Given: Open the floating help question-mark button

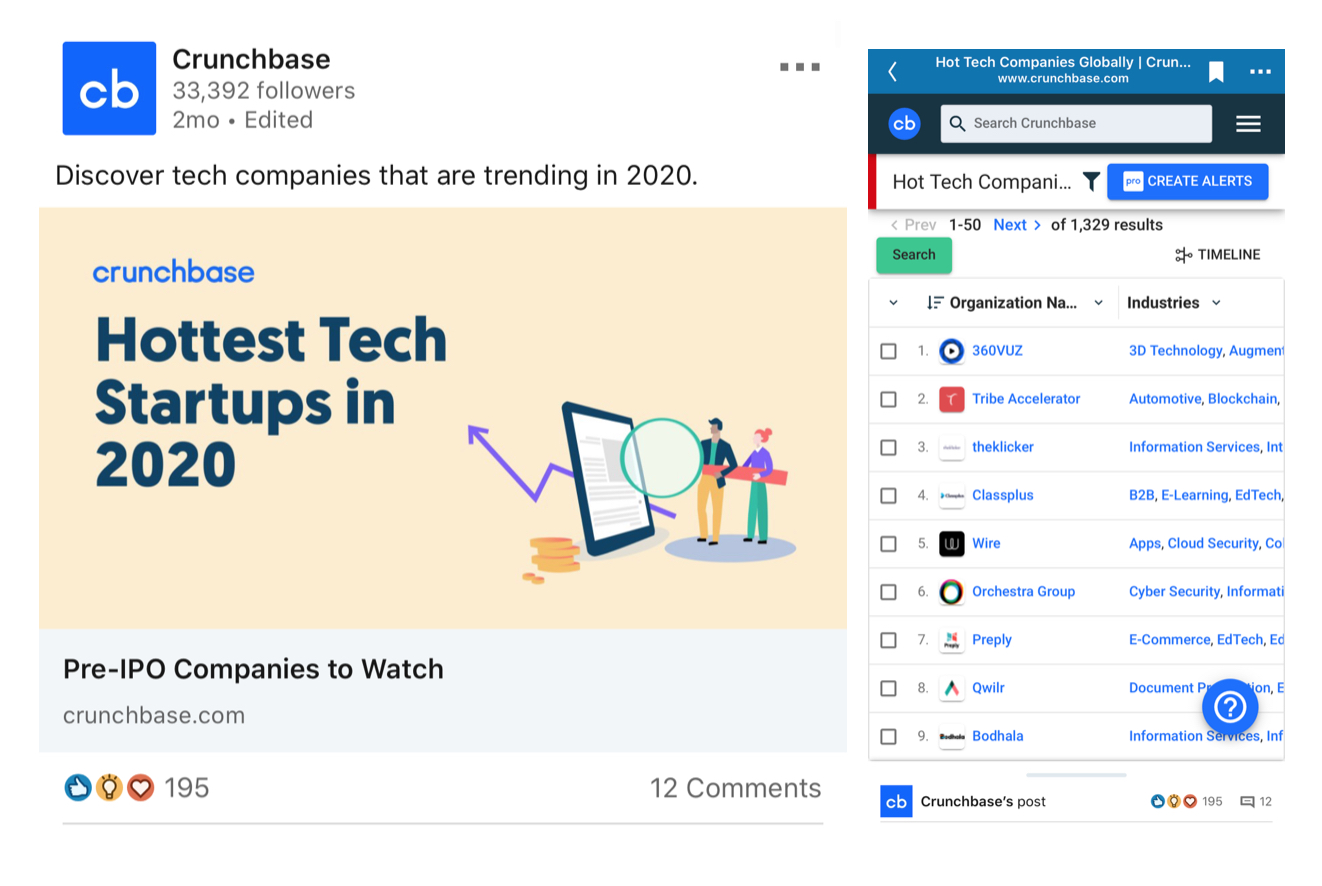Looking at the screenshot, I should (1229, 706).
